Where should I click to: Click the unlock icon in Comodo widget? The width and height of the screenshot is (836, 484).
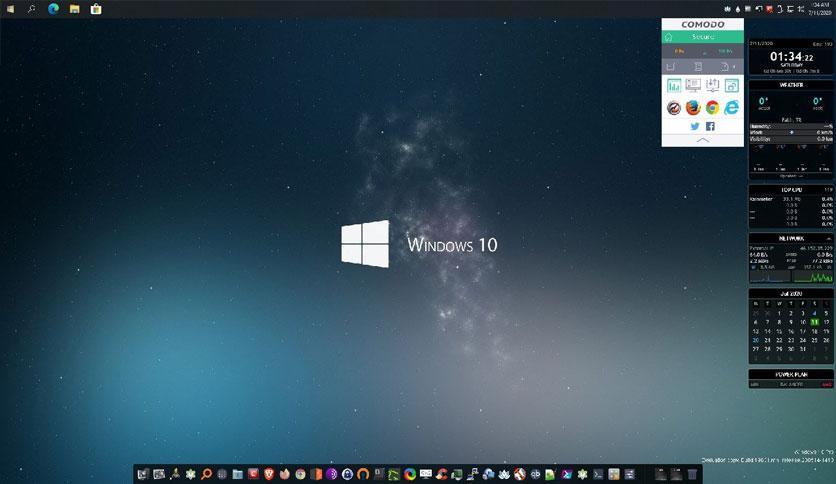732,85
